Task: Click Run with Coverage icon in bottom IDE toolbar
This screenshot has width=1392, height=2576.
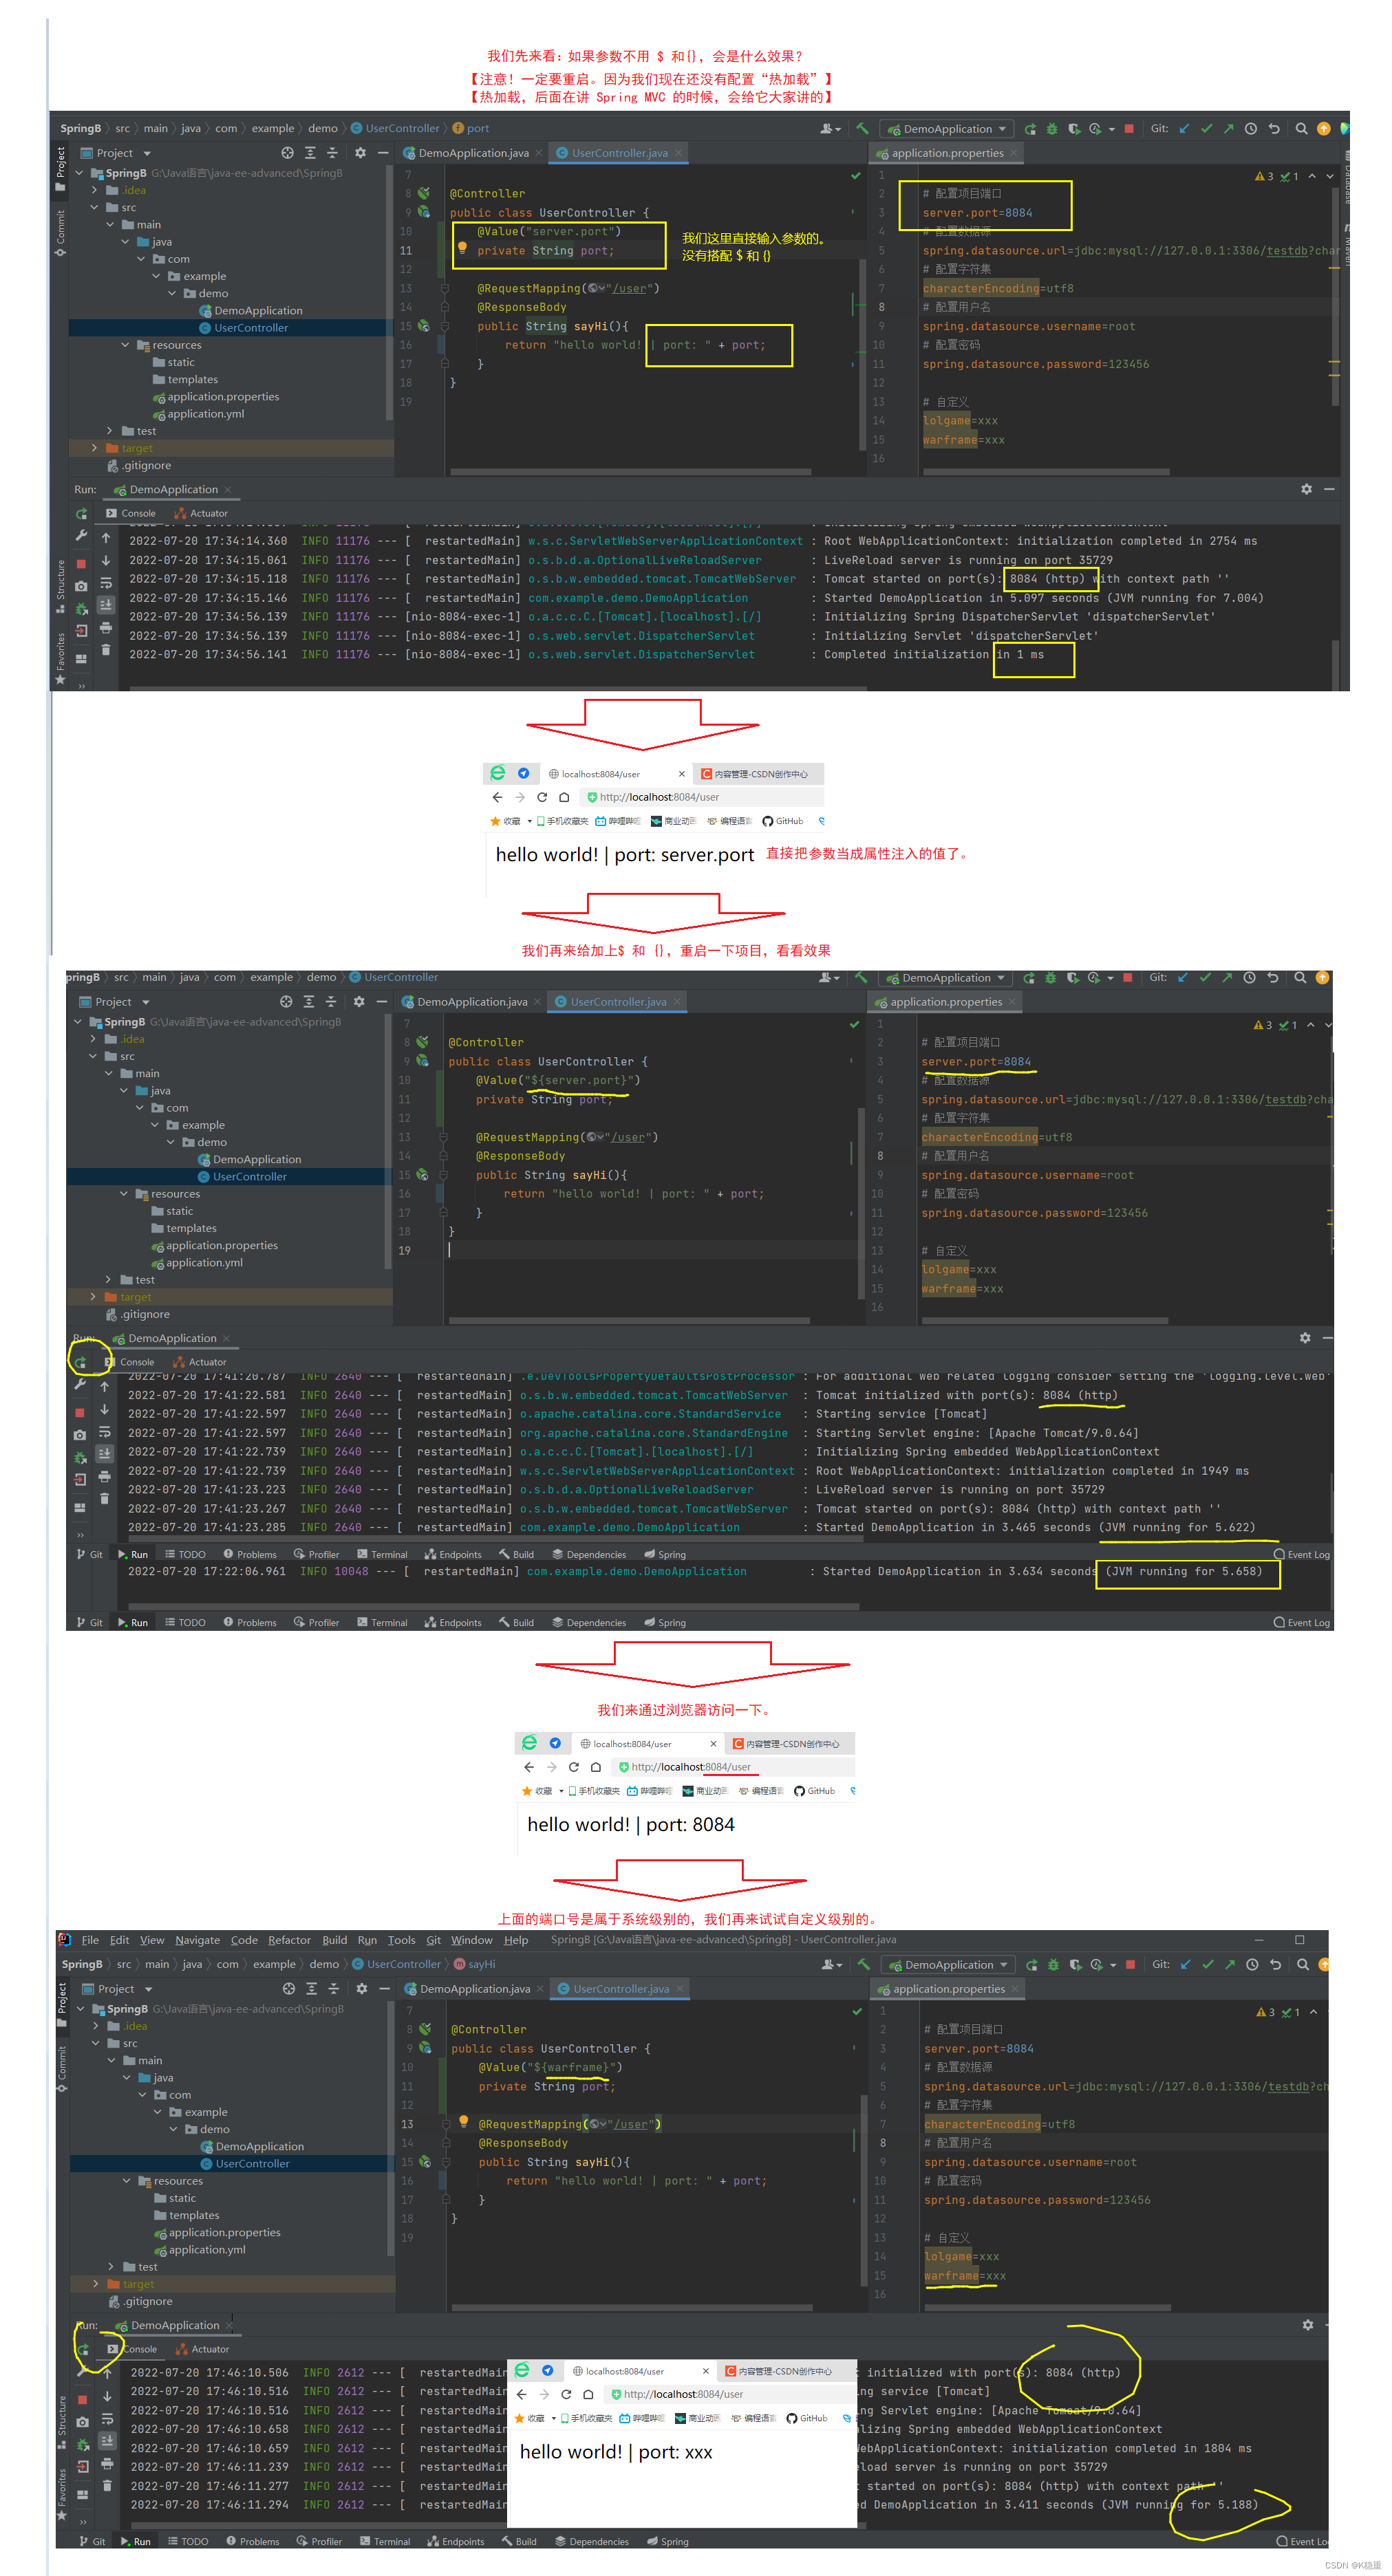Action: [x=1076, y=1964]
